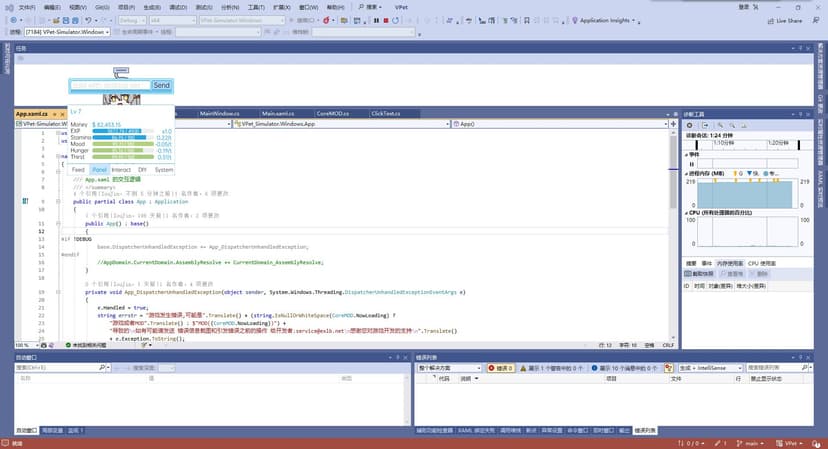Click the Live Share icon
This screenshot has width=828, height=449.
tap(771, 21)
